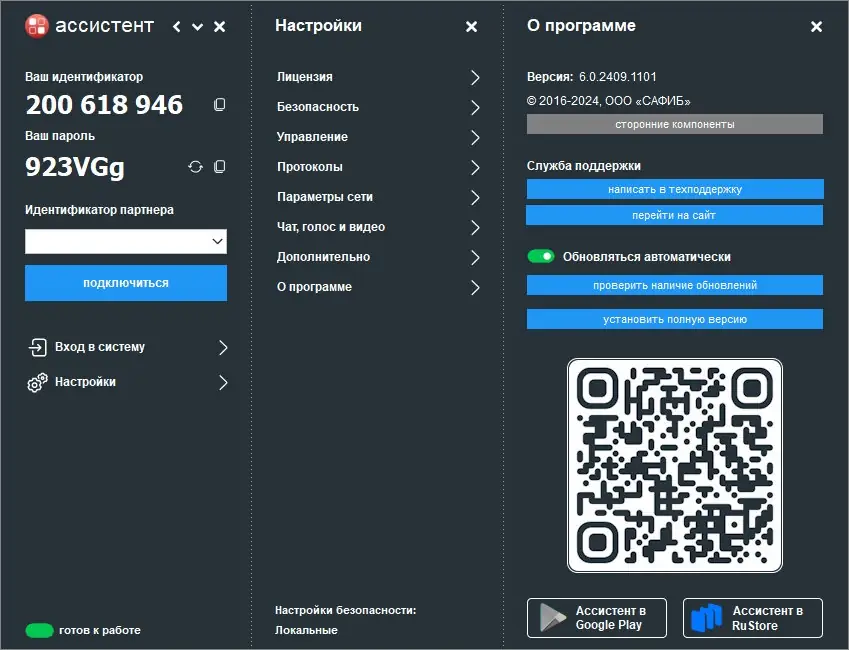849x650 pixels.
Task: Click the Вход в систему login icon
Action: pyautogui.click(x=38, y=348)
